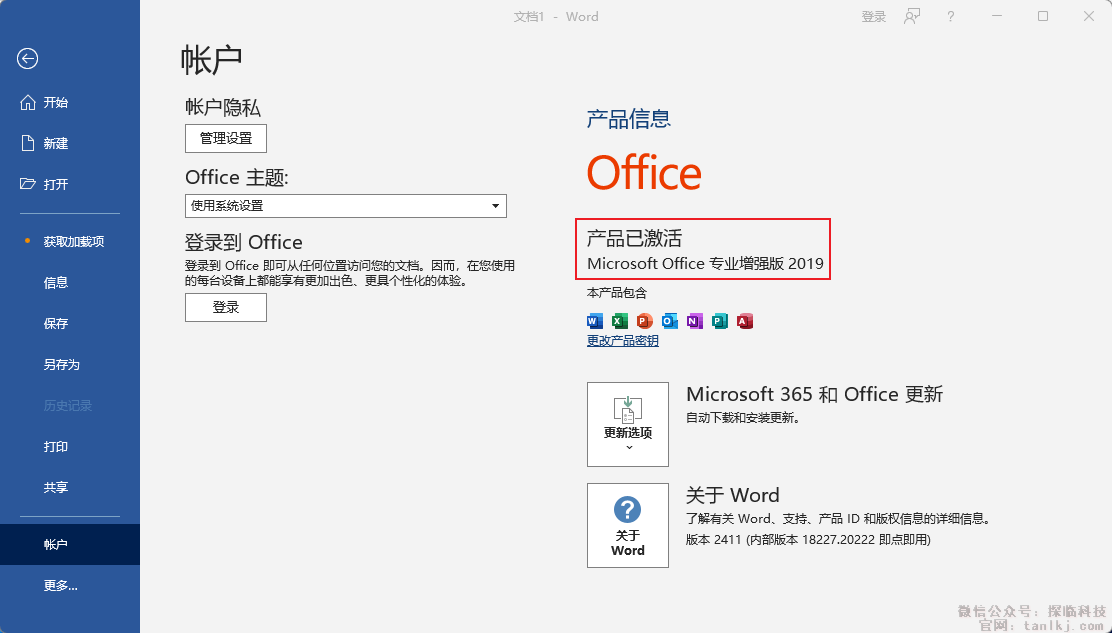Viewport: 1112px width, 633px height.
Task: Open the 更新选项 dropdown button
Action: [628, 425]
